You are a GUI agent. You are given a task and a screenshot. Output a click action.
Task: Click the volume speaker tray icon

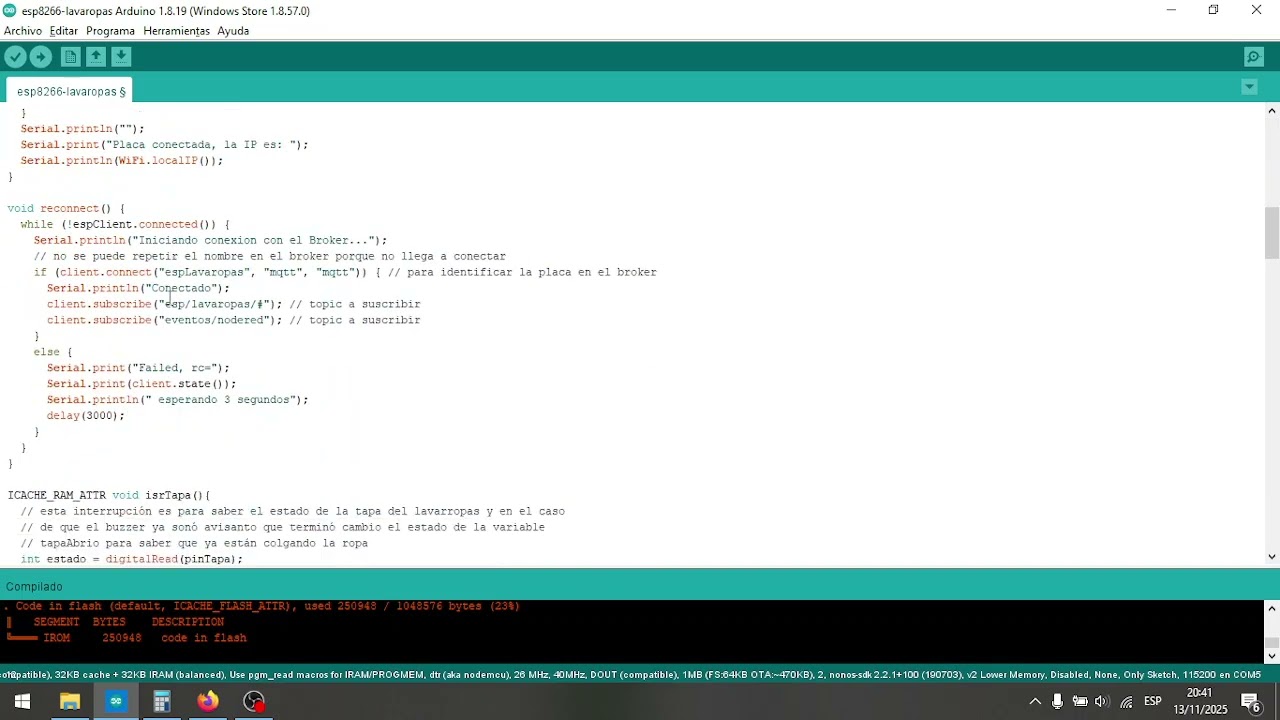click(x=1102, y=701)
